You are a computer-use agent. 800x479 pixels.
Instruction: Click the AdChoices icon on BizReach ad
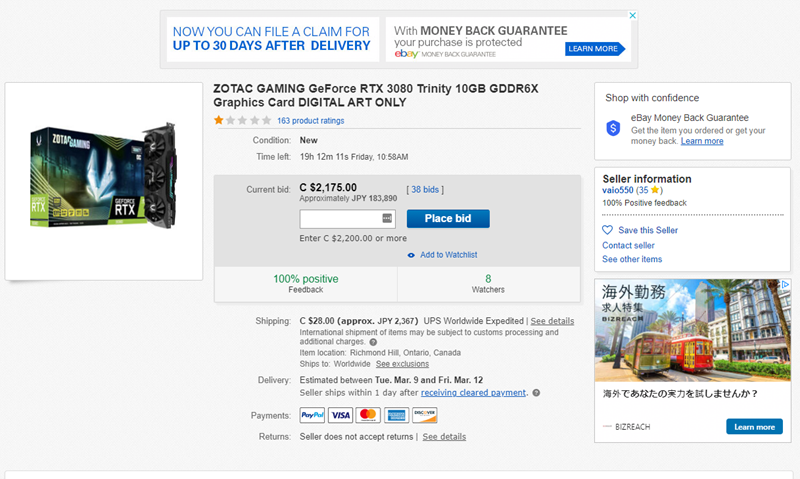click(x=786, y=284)
